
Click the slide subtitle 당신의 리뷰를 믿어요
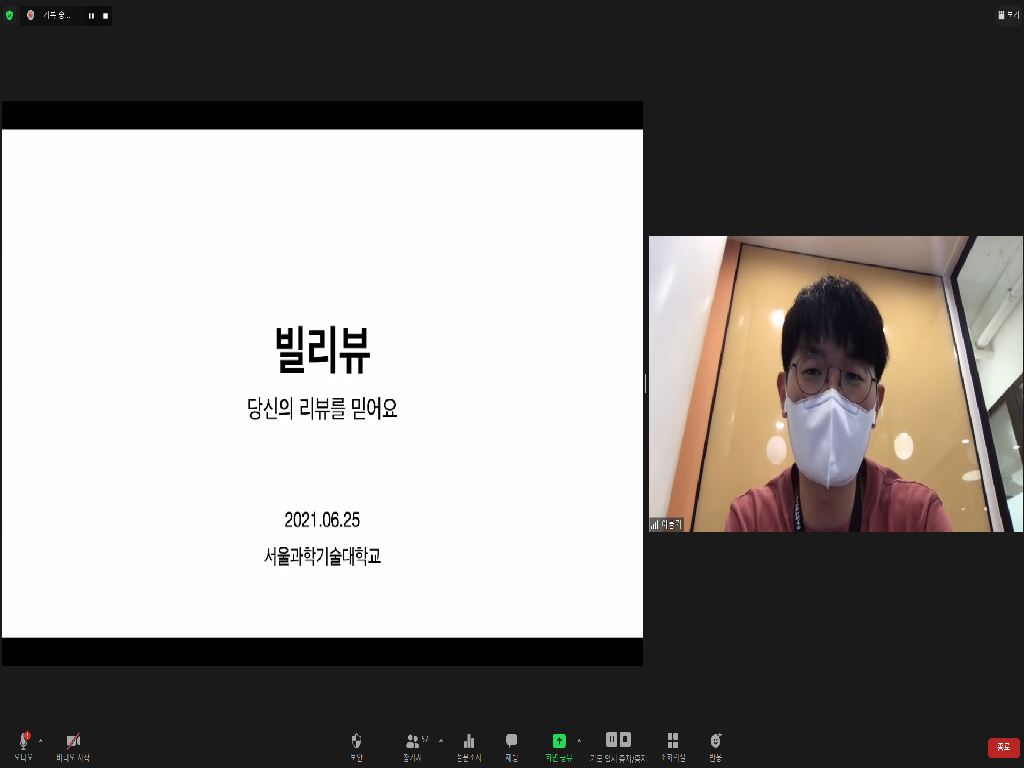pos(322,409)
